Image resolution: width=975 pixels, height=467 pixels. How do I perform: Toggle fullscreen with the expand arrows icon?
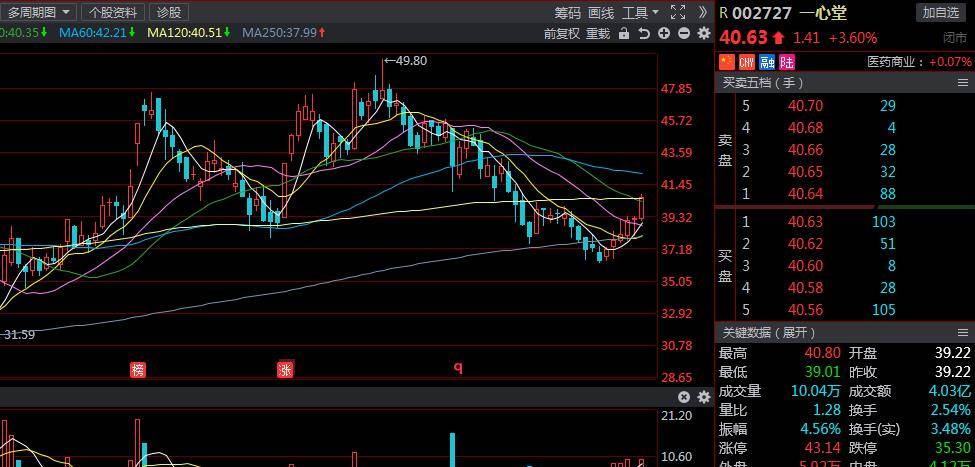pos(678,12)
